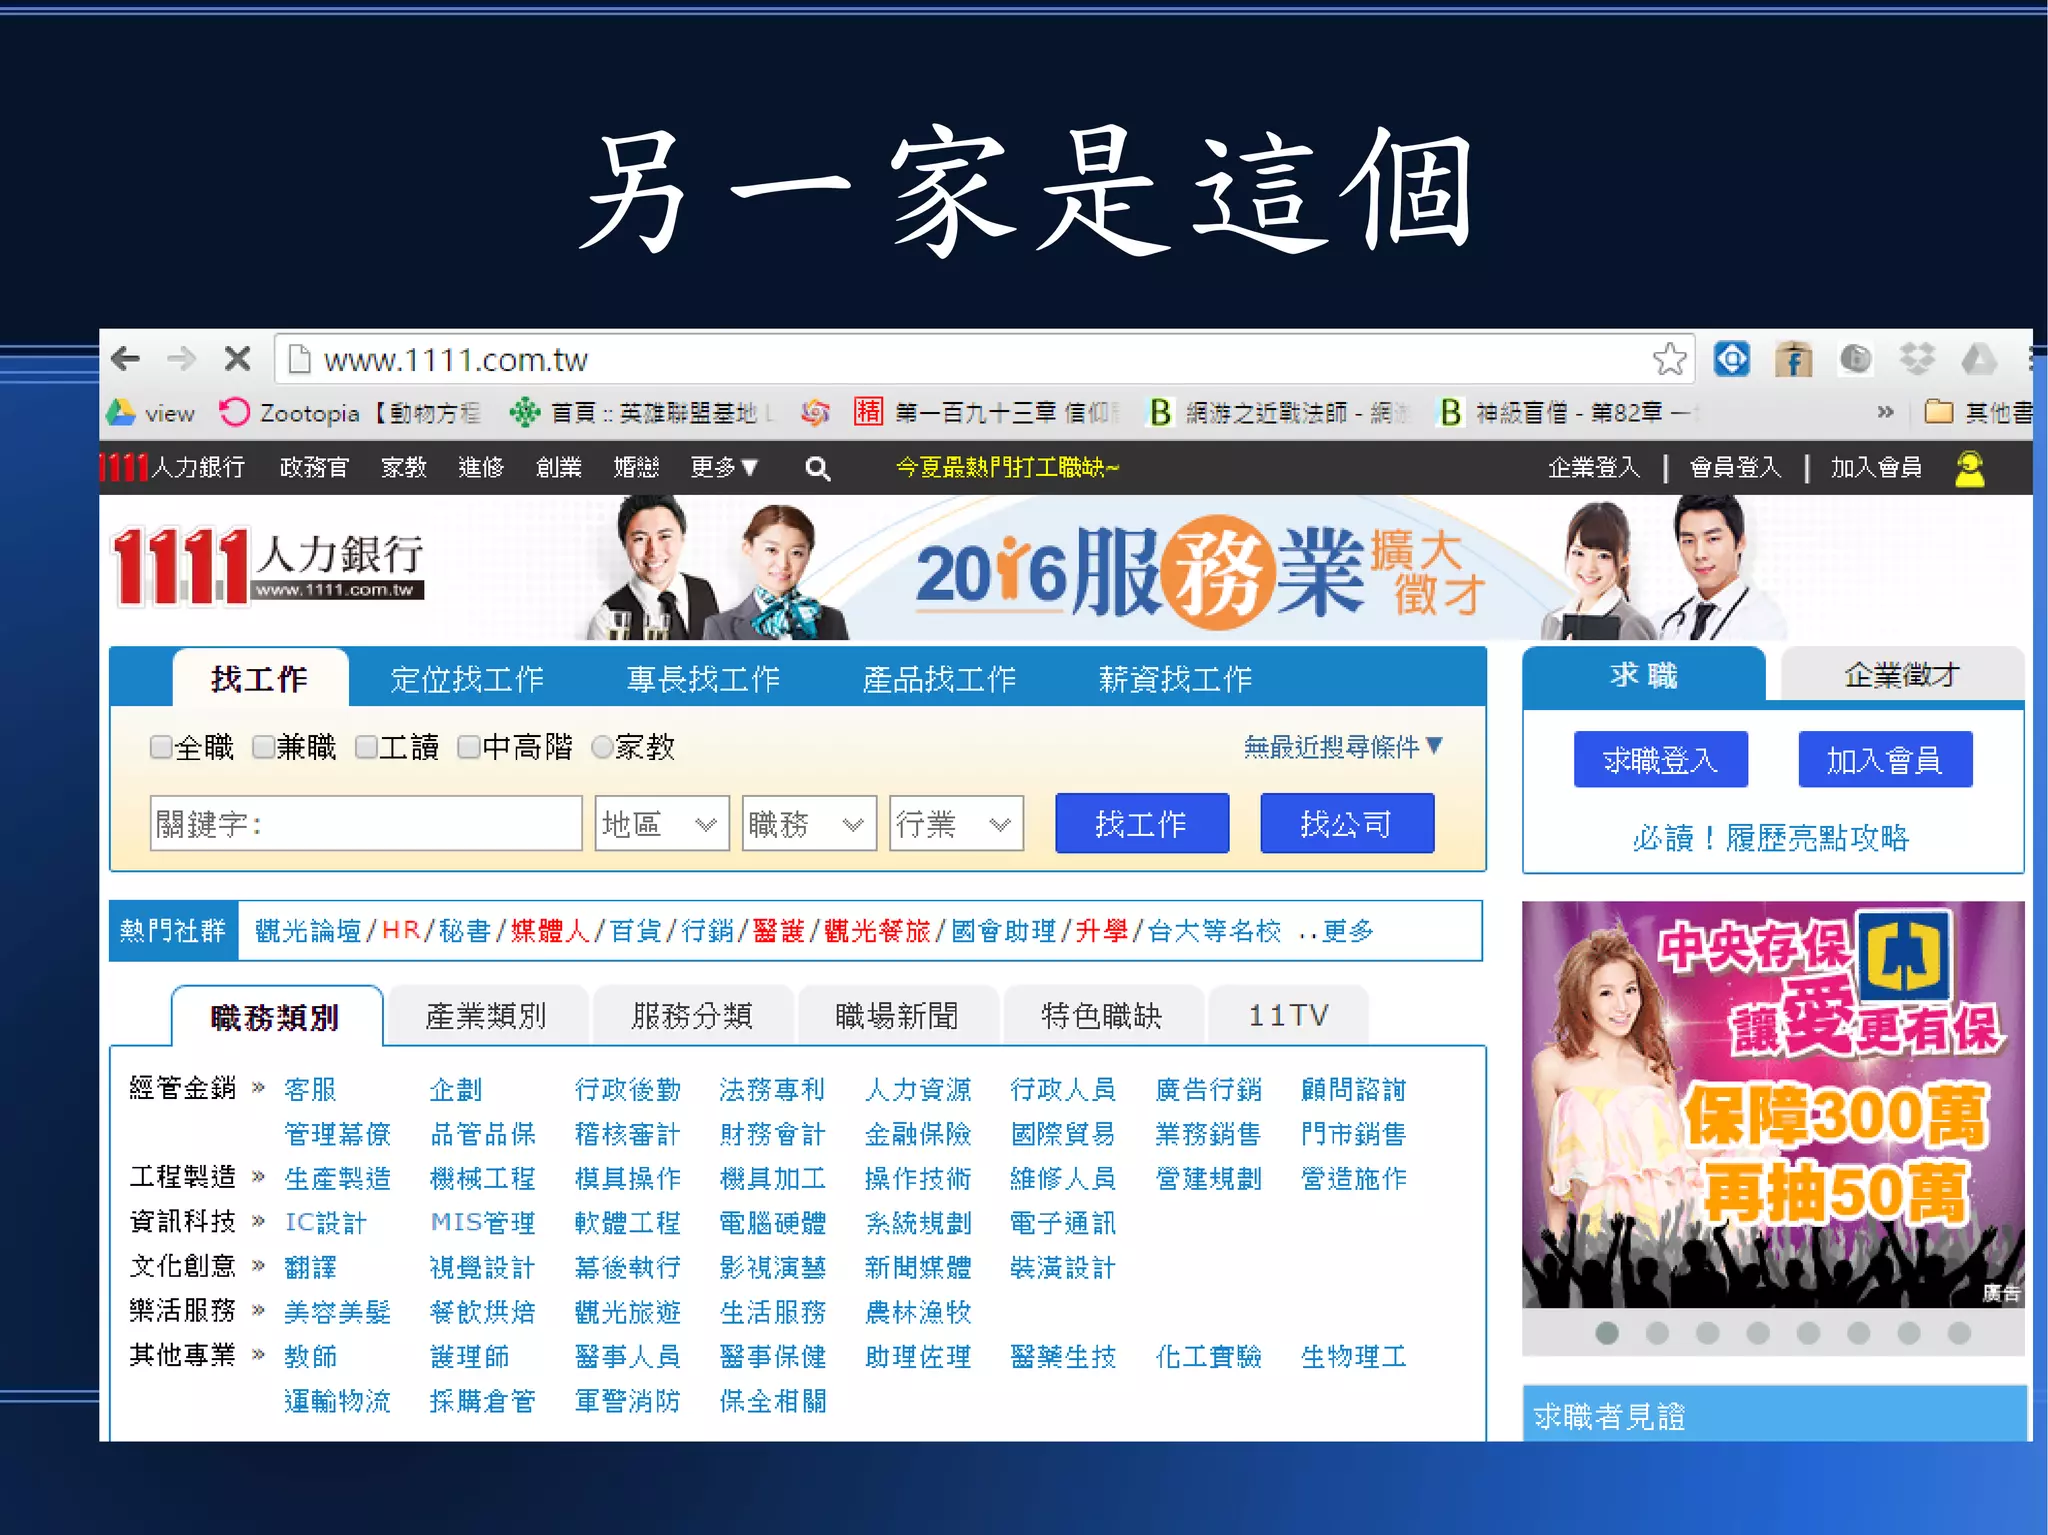Screen dimensions: 2048x1535
Task: Select the 產業類別 tab
Action: coord(486,1017)
